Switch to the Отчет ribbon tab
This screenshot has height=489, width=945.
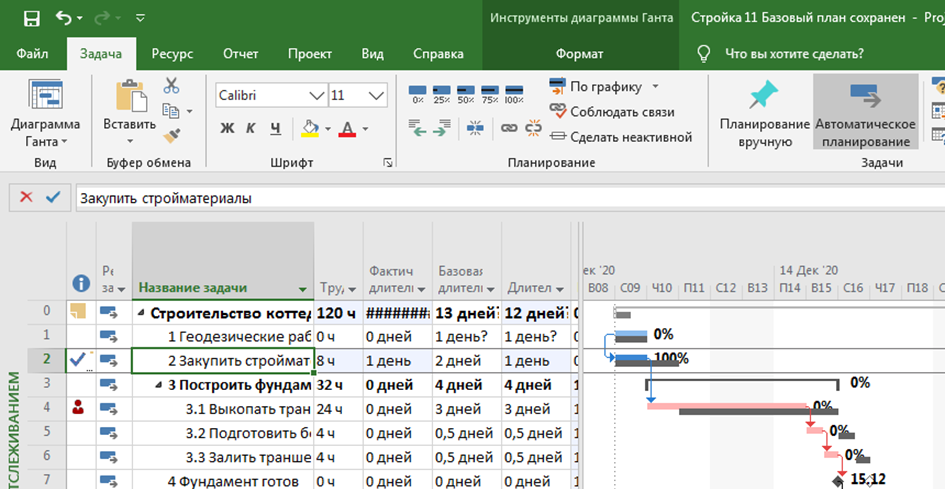240,54
